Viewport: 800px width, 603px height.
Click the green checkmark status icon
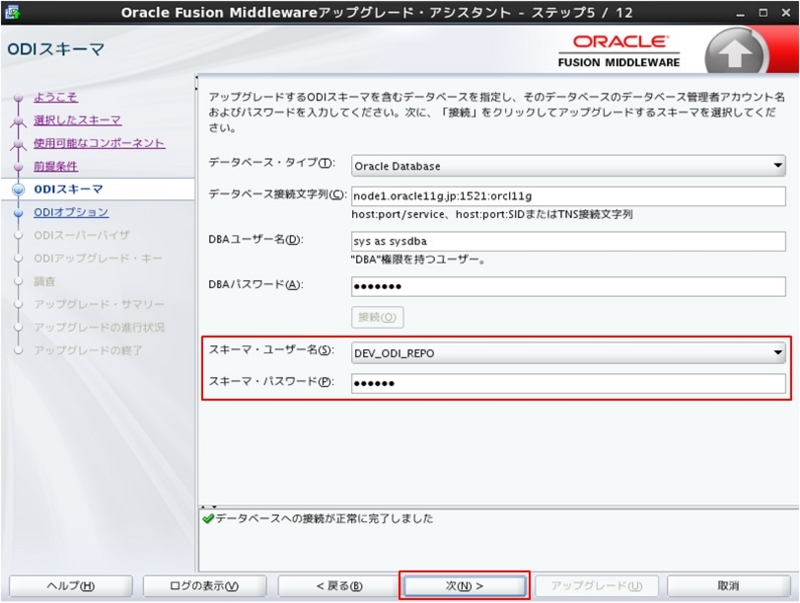[208, 519]
